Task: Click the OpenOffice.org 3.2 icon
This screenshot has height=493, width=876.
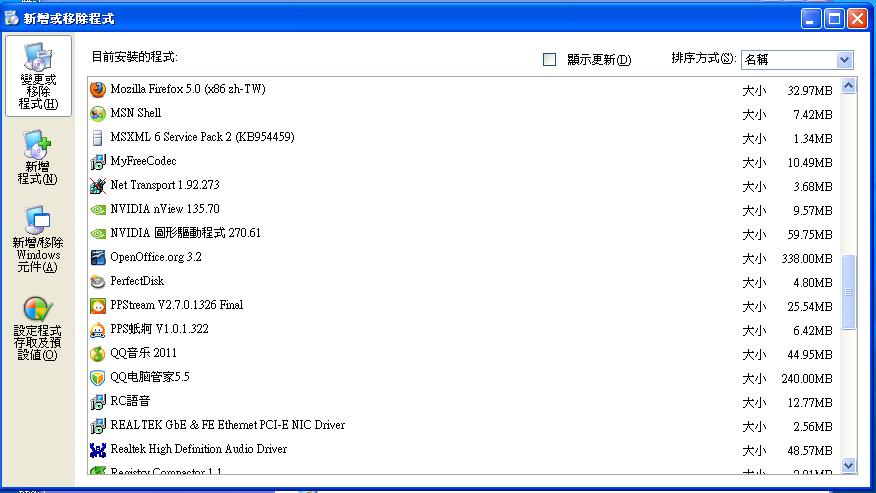Action: coord(98,258)
